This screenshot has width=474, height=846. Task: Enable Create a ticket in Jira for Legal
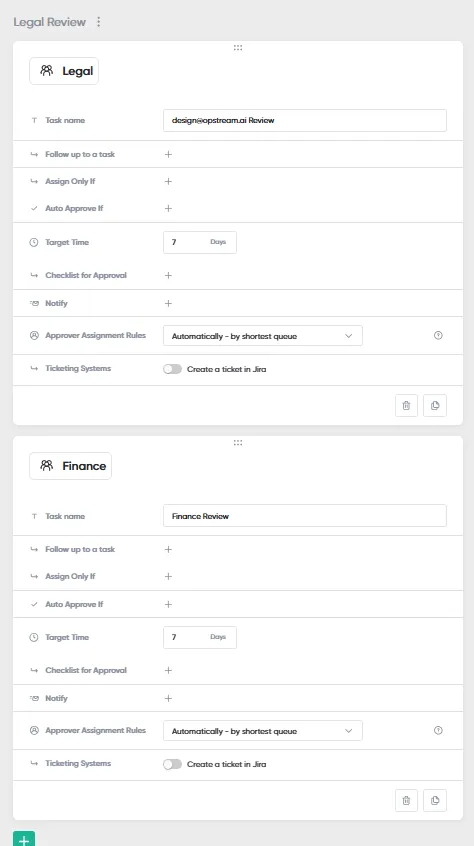(x=173, y=369)
